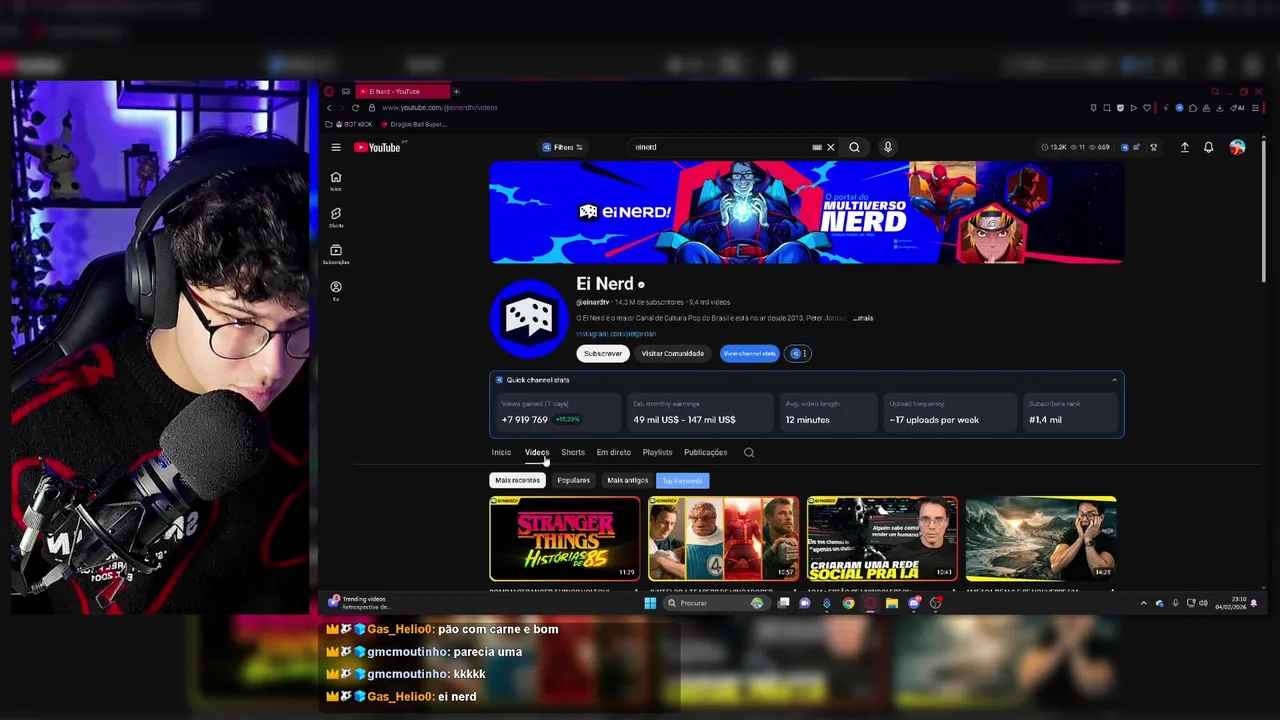
Task: Click the upload arrow icon in YouTube header
Action: pyautogui.click(x=1185, y=147)
